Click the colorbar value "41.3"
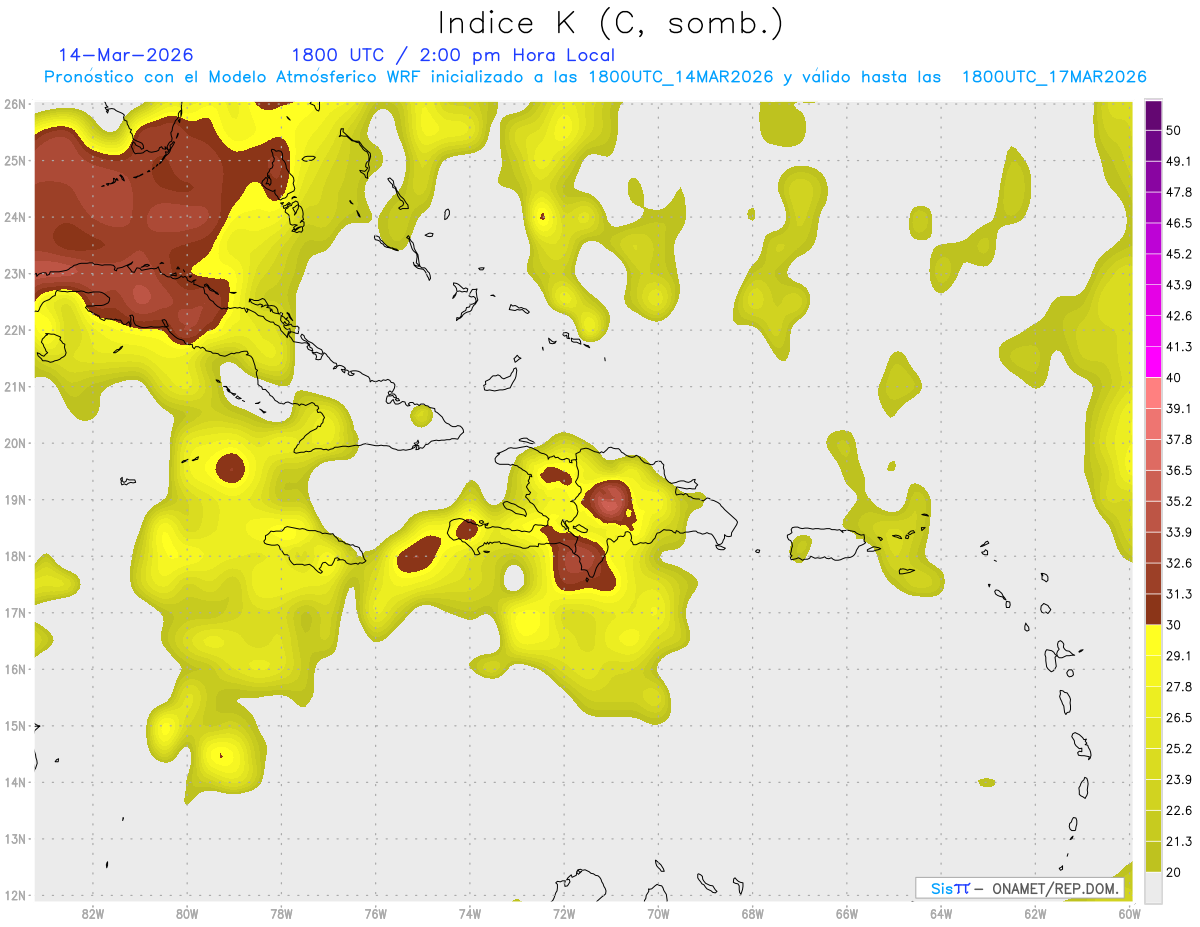This screenshot has width=1200, height=927. (x=1178, y=347)
